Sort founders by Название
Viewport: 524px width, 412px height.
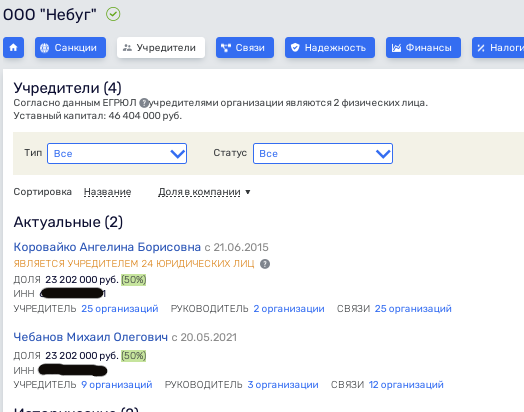click(x=107, y=192)
